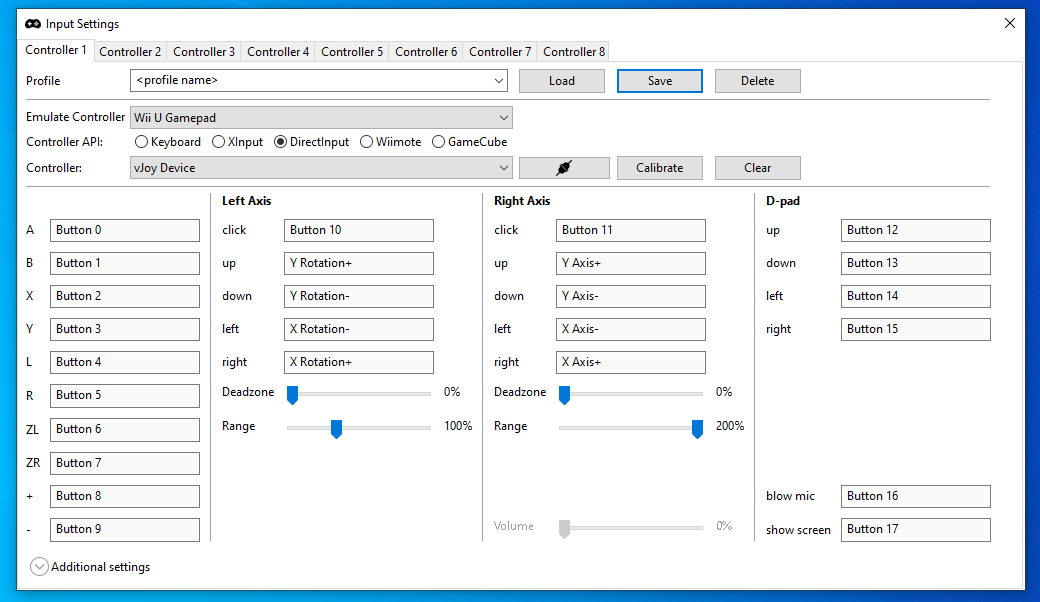Click Right Axis right field X Axis+
Screen dimensions: 1040x602
(x=631, y=362)
